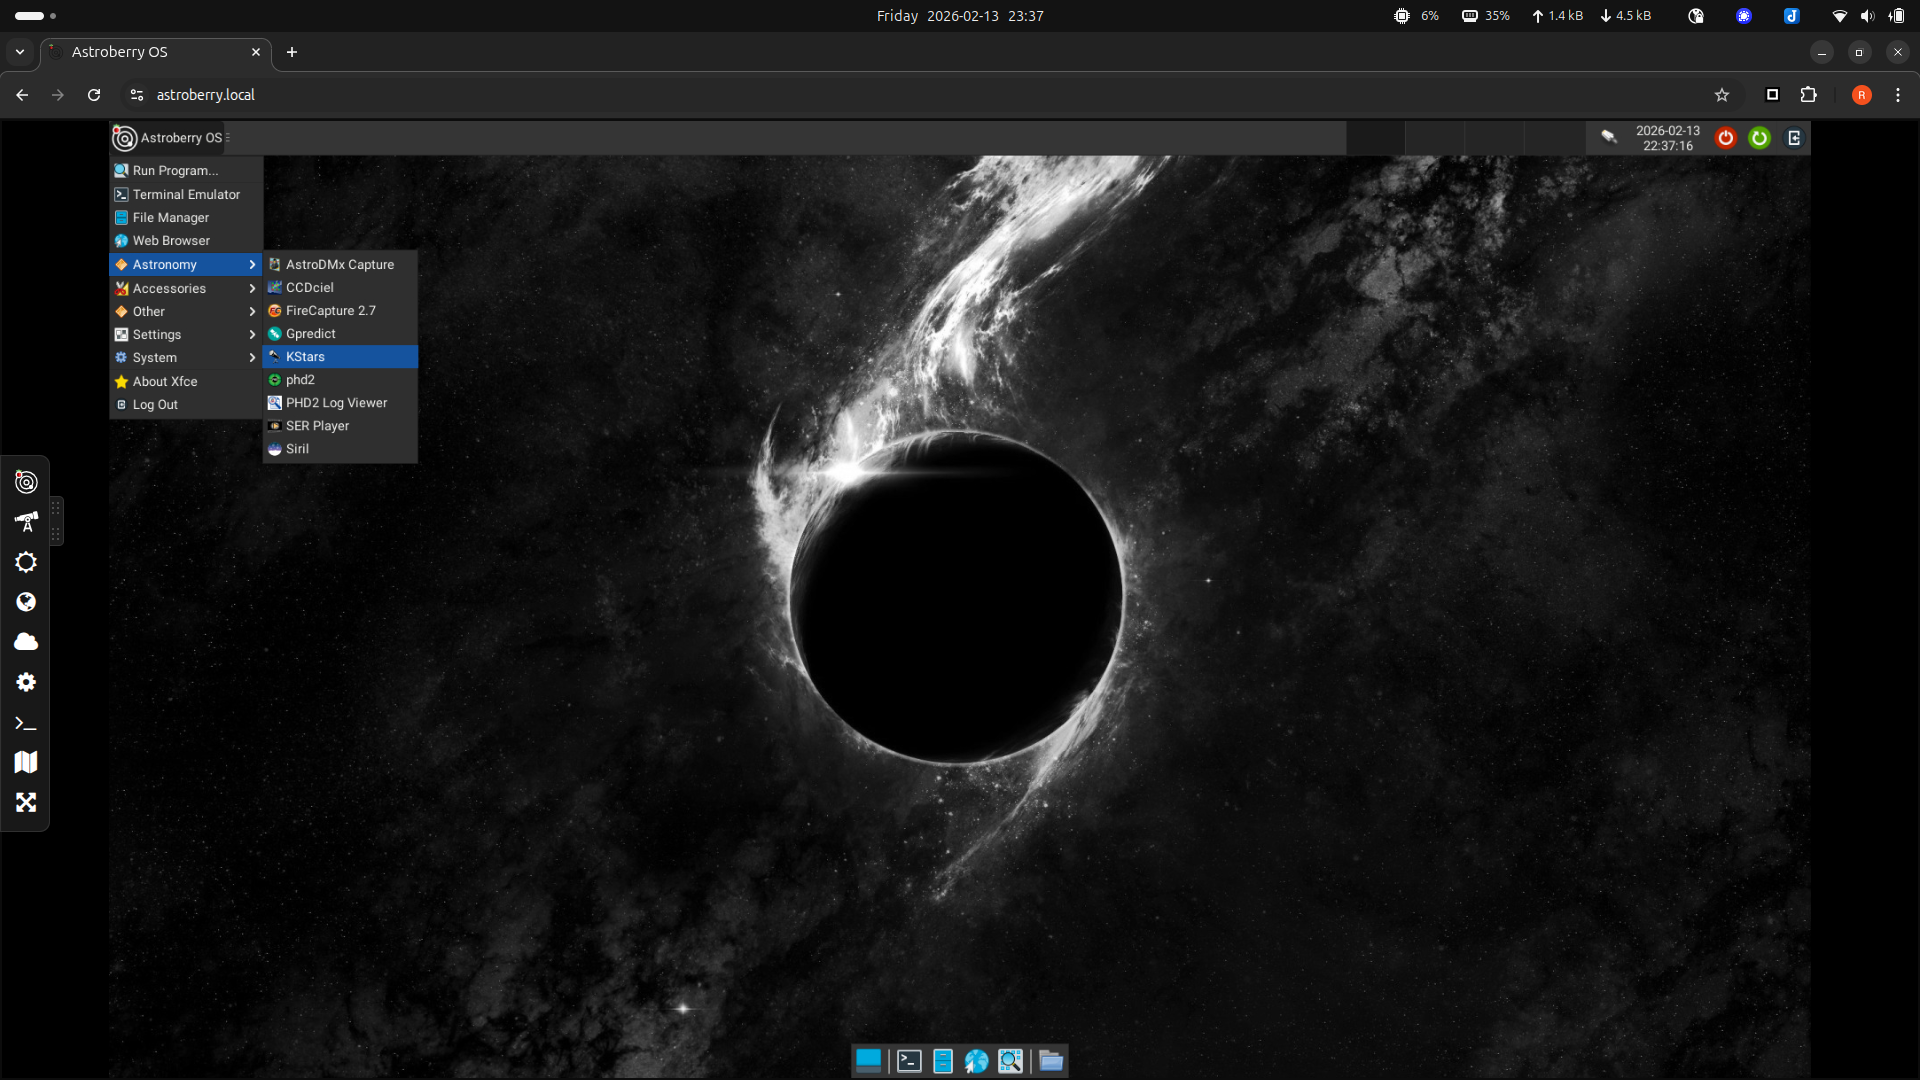Image resolution: width=1920 pixels, height=1080 pixels.
Task: Open terminal prompt icon in left sidebar
Action: pyautogui.click(x=26, y=723)
